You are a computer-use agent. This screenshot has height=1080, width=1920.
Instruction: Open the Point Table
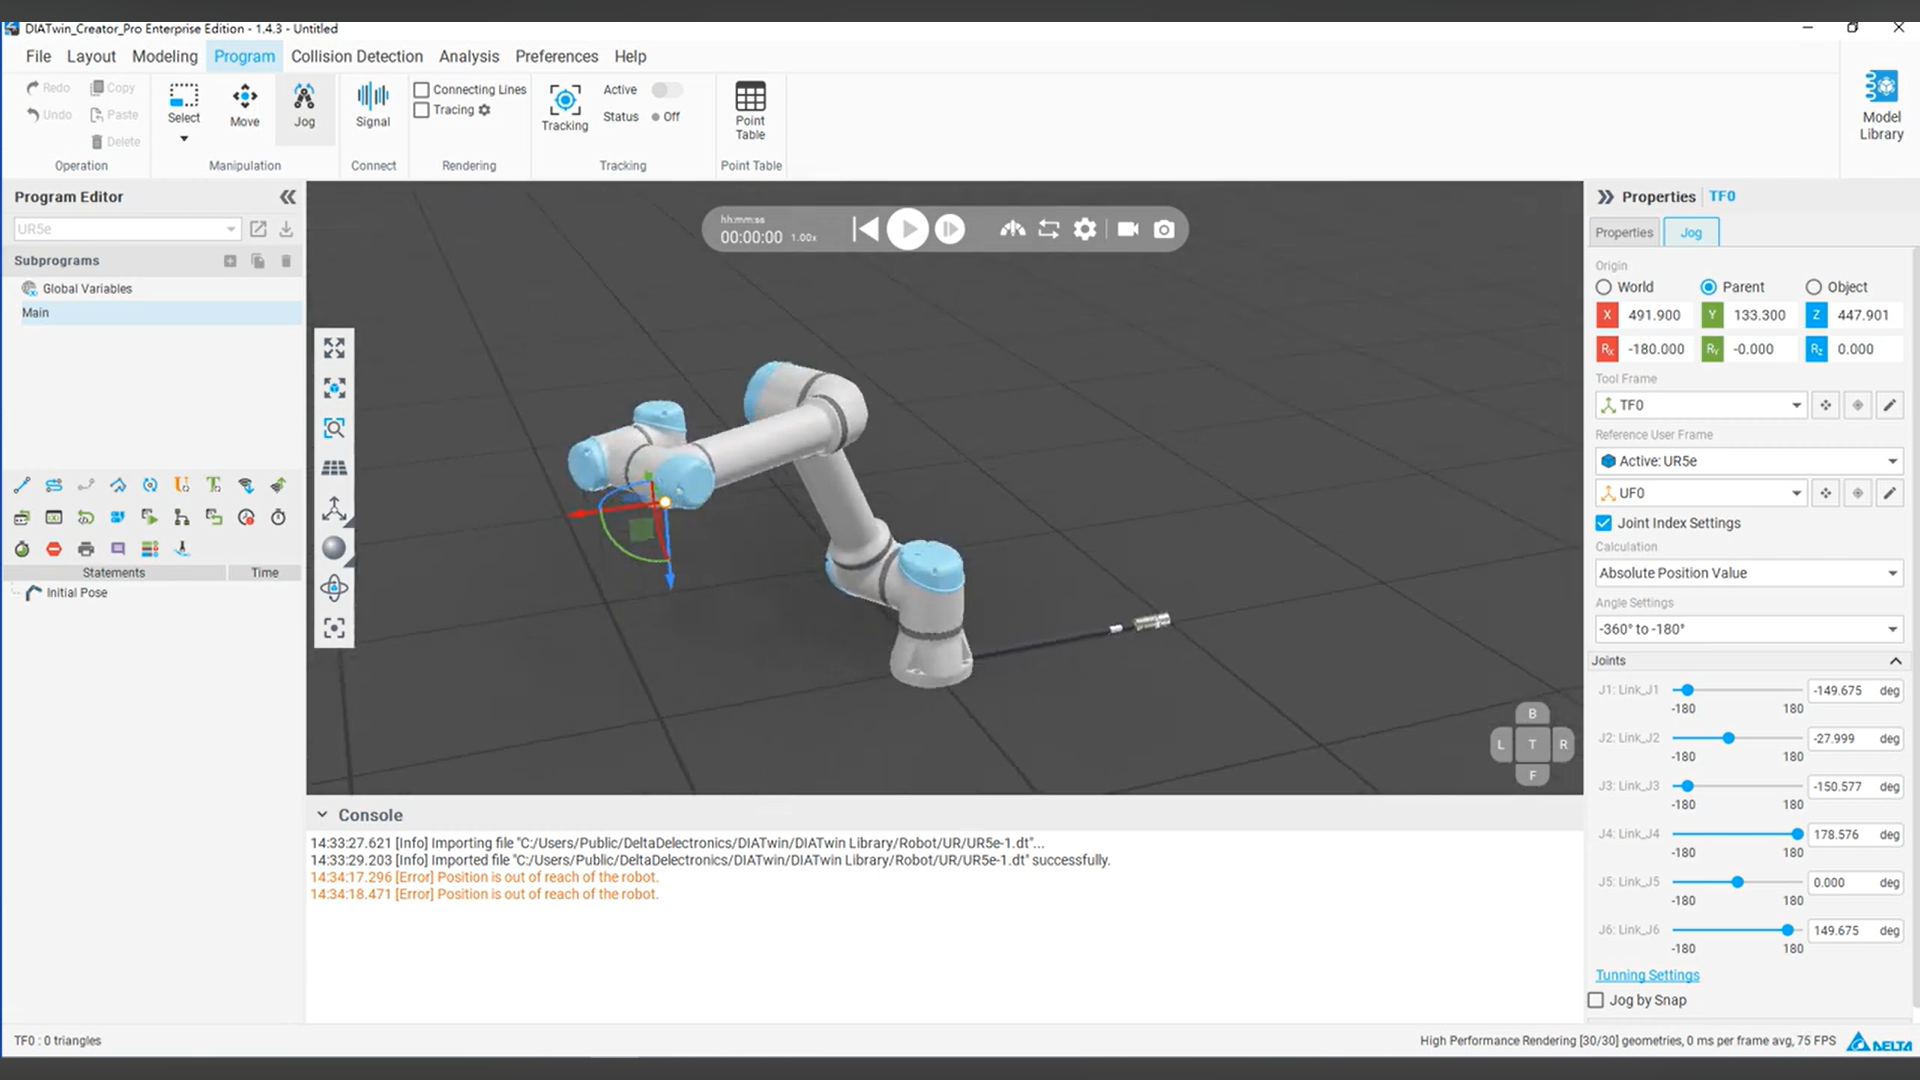coord(750,111)
